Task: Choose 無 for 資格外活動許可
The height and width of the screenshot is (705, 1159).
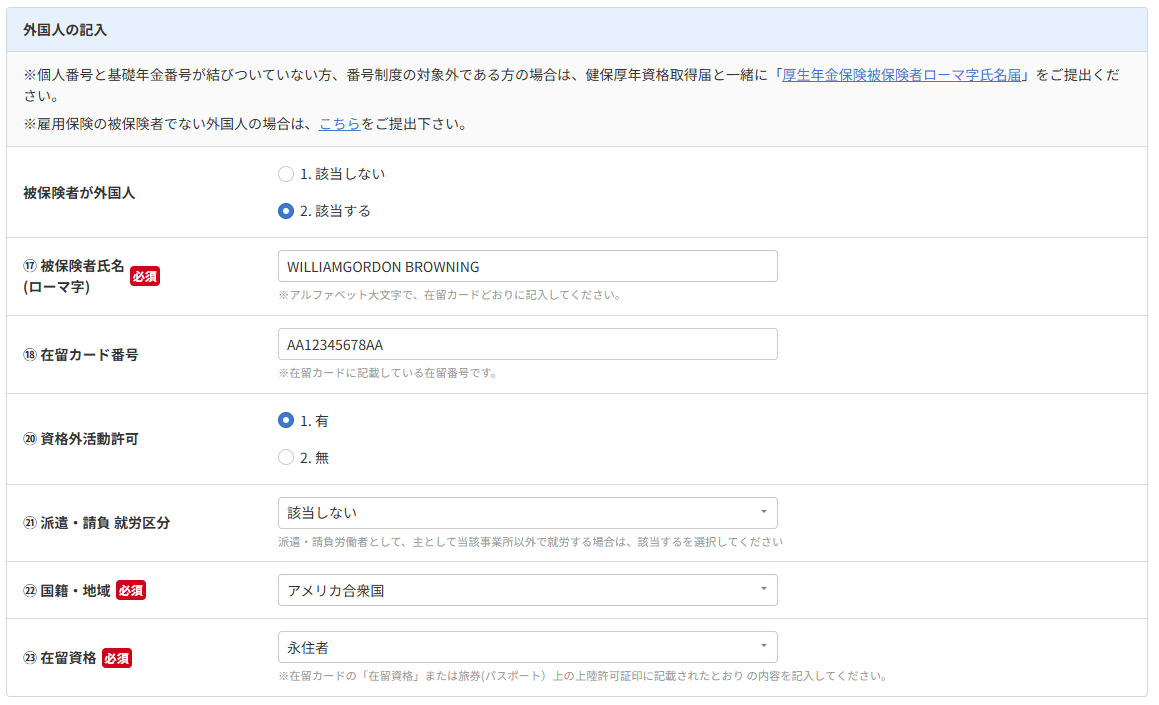Action: (286, 458)
